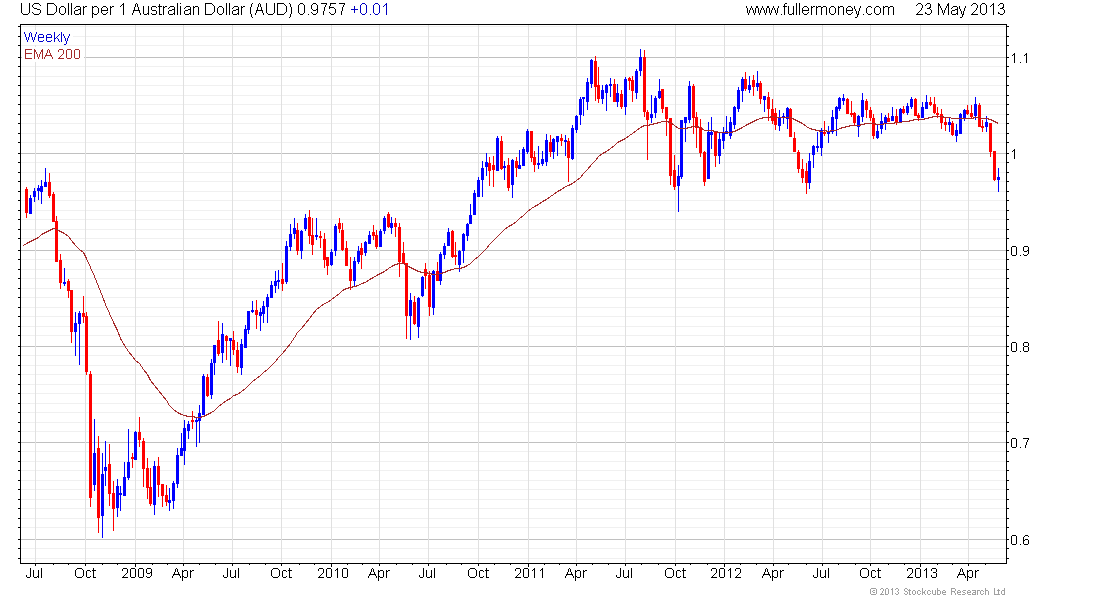Click the red 'EMA 200' legend label

click(53, 54)
